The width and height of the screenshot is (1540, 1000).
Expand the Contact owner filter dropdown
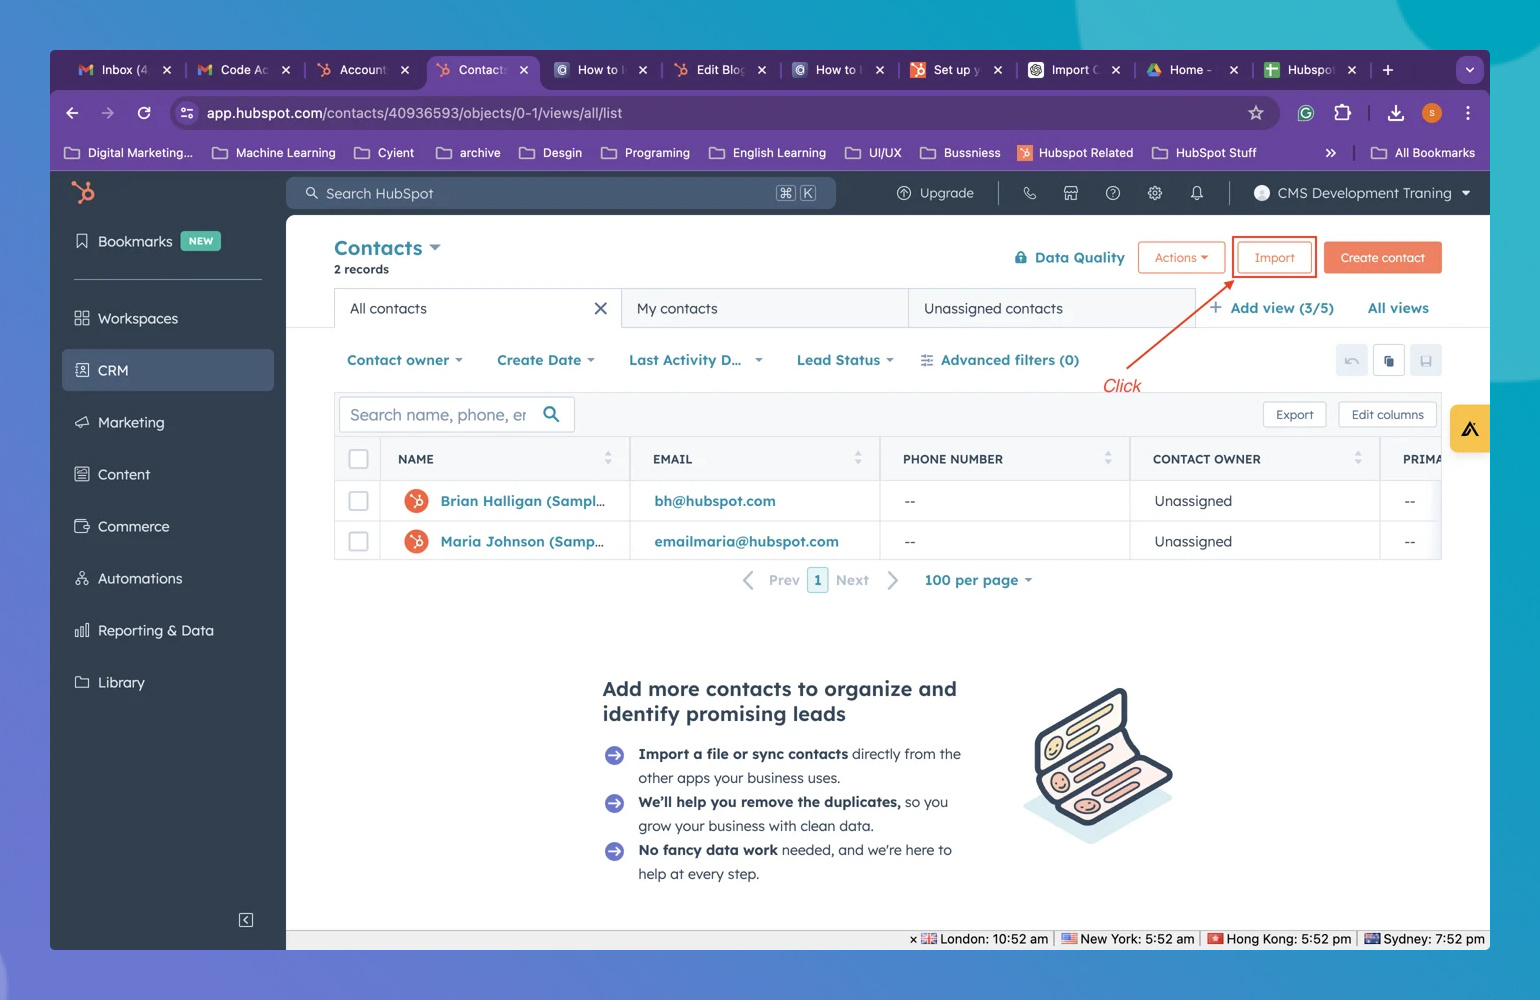(404, 360)
